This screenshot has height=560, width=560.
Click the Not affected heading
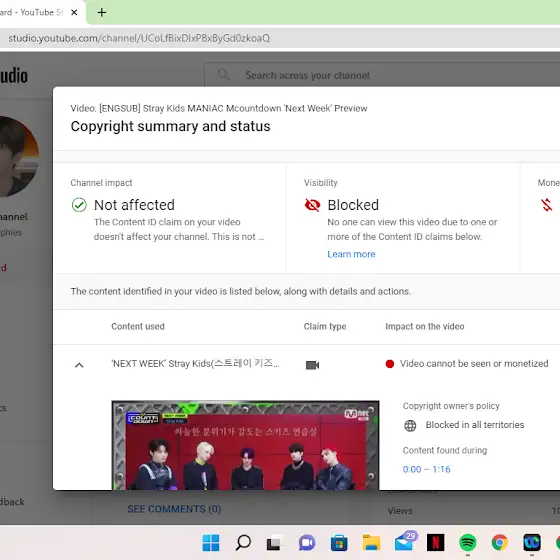pos(134,205)
